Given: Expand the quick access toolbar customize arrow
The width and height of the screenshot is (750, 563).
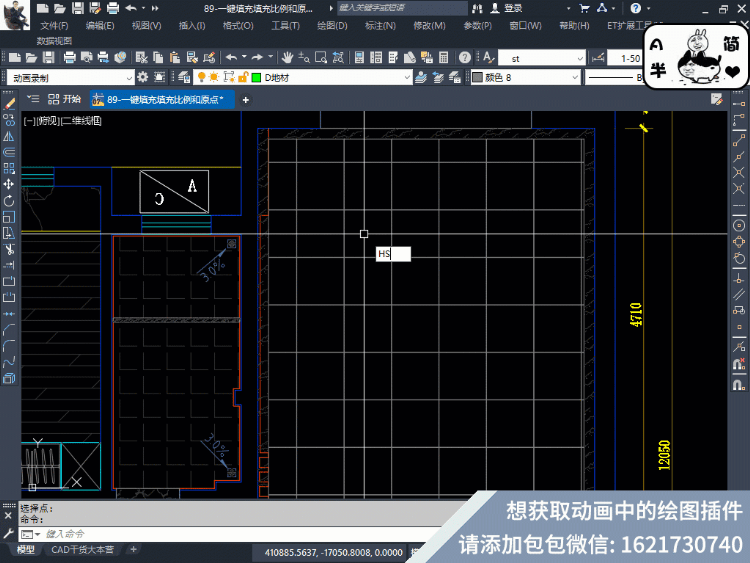Looking at the screenshot, I should point(155,8).
